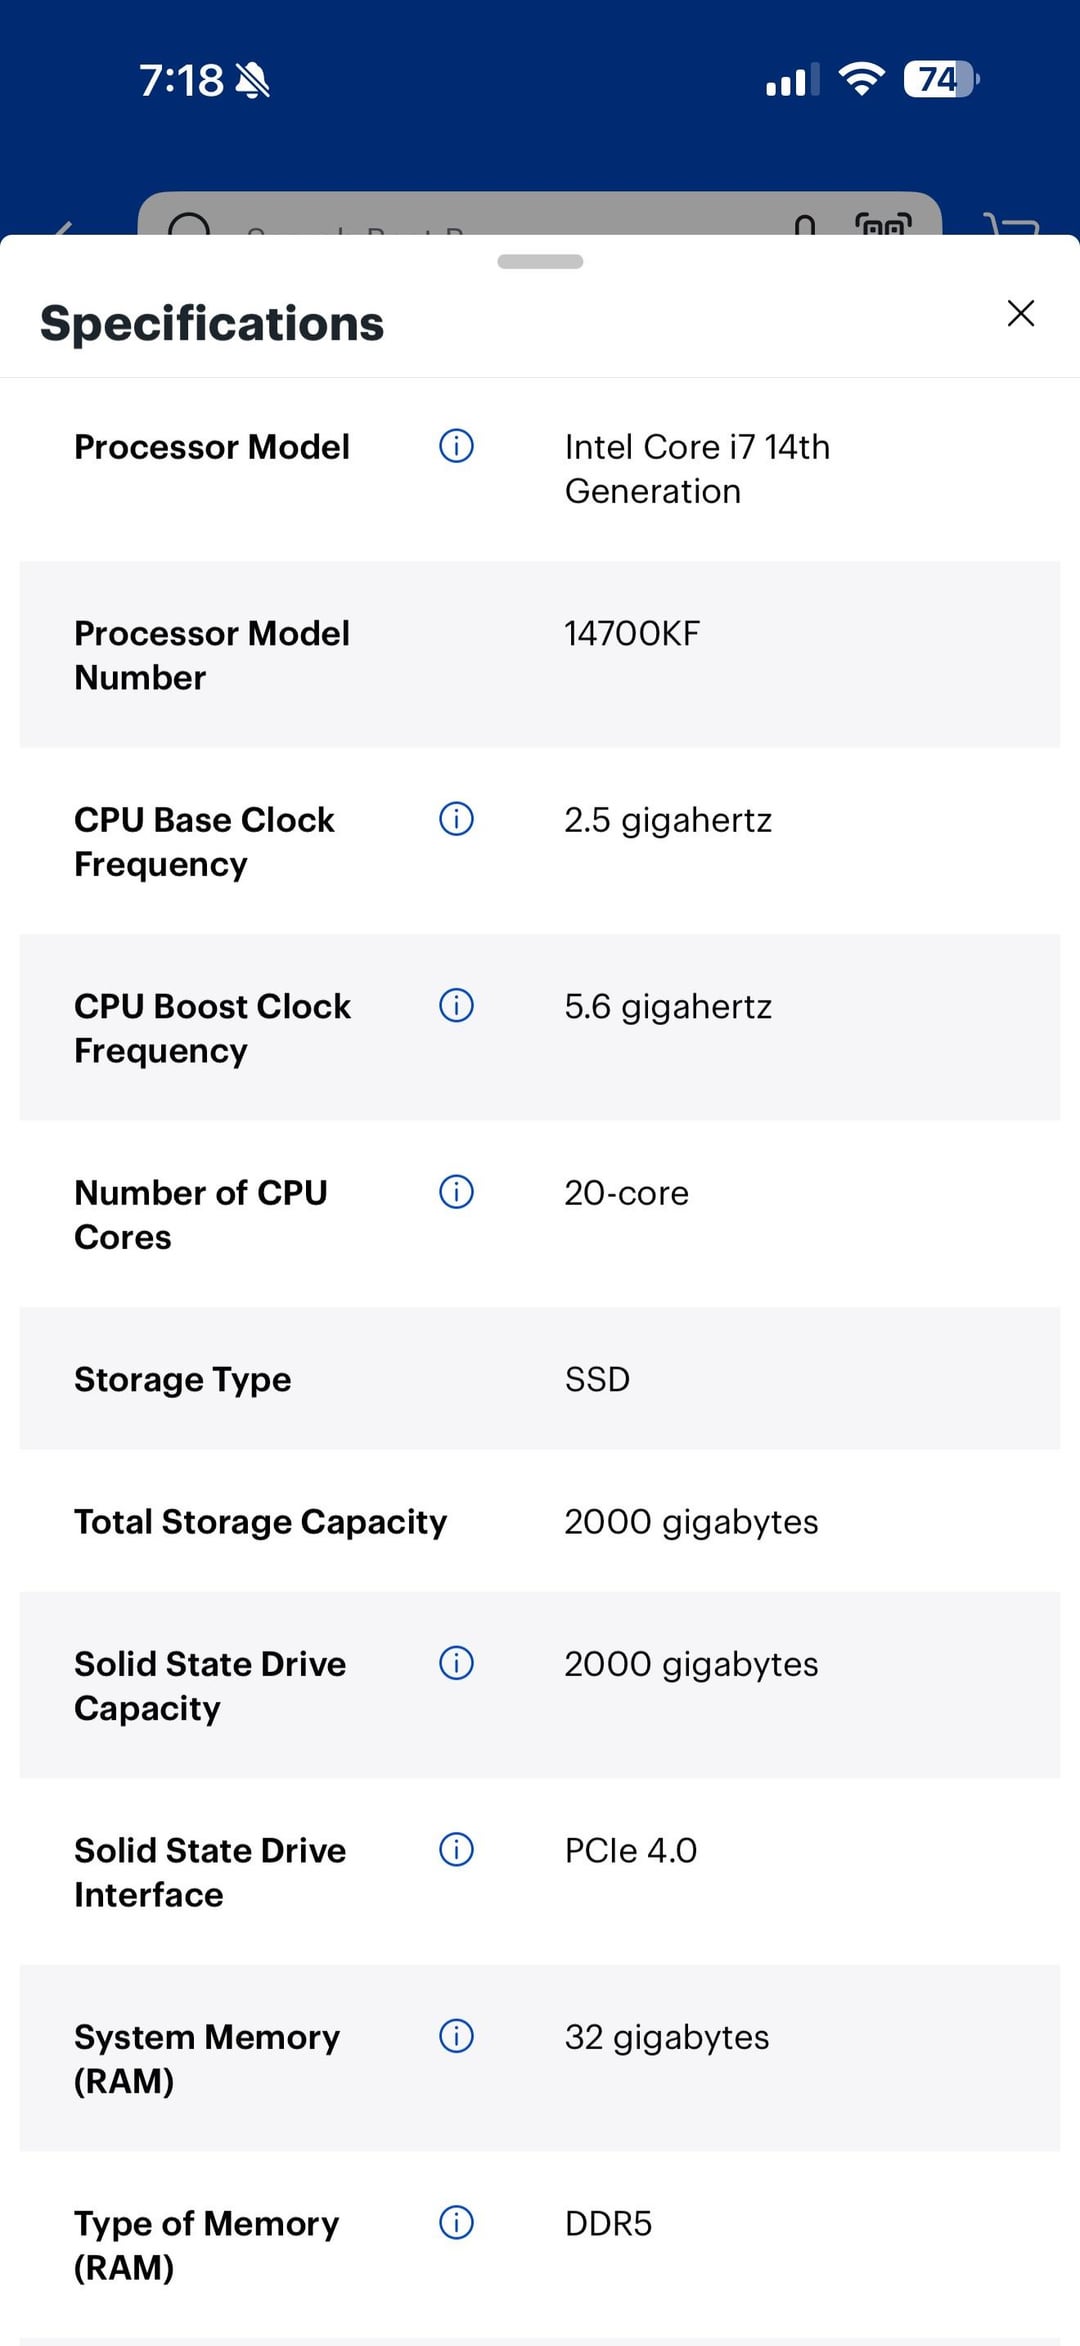Tap the Total Storage Capacity row
This screenshot has height=2346, width=1080.
(x=540, y=1521)
